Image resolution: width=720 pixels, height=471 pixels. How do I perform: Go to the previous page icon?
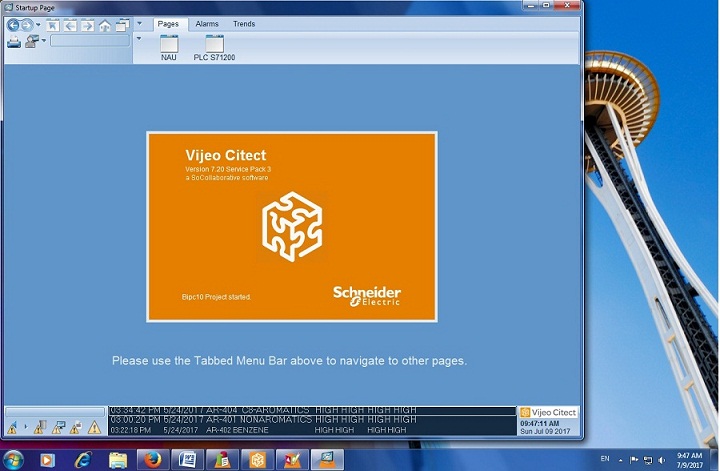coord(70,25)
